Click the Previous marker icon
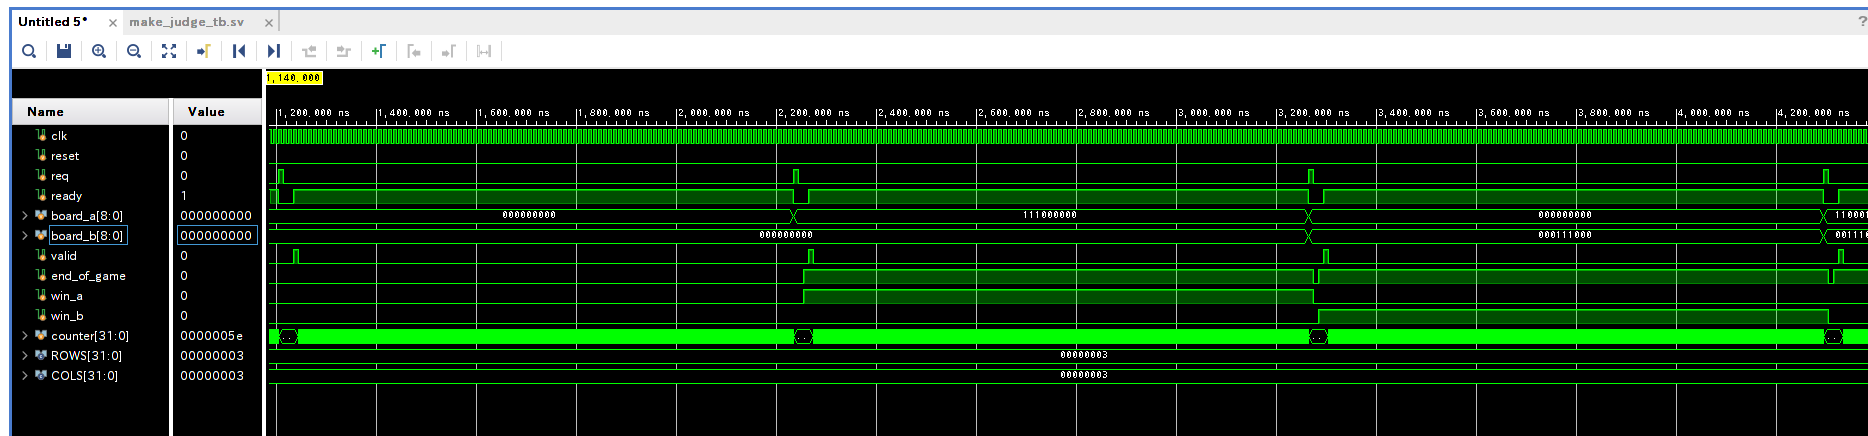Viewport: 1868px width, 436px height. [414, 51]
